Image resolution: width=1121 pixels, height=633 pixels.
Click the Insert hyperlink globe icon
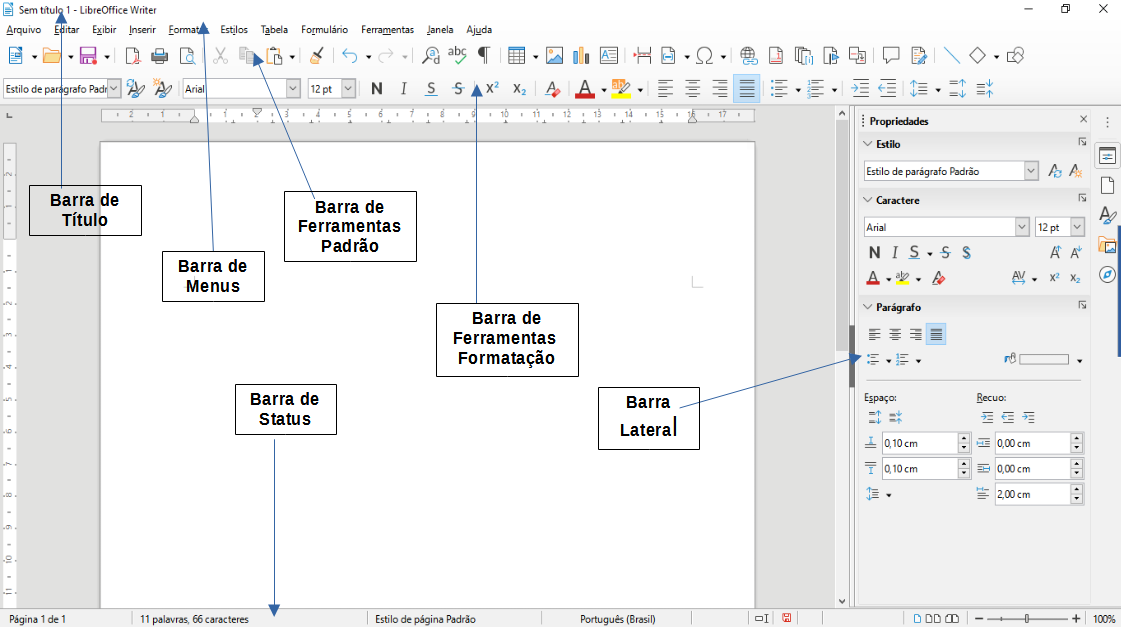pyautogui.click(x=748, y=56)
